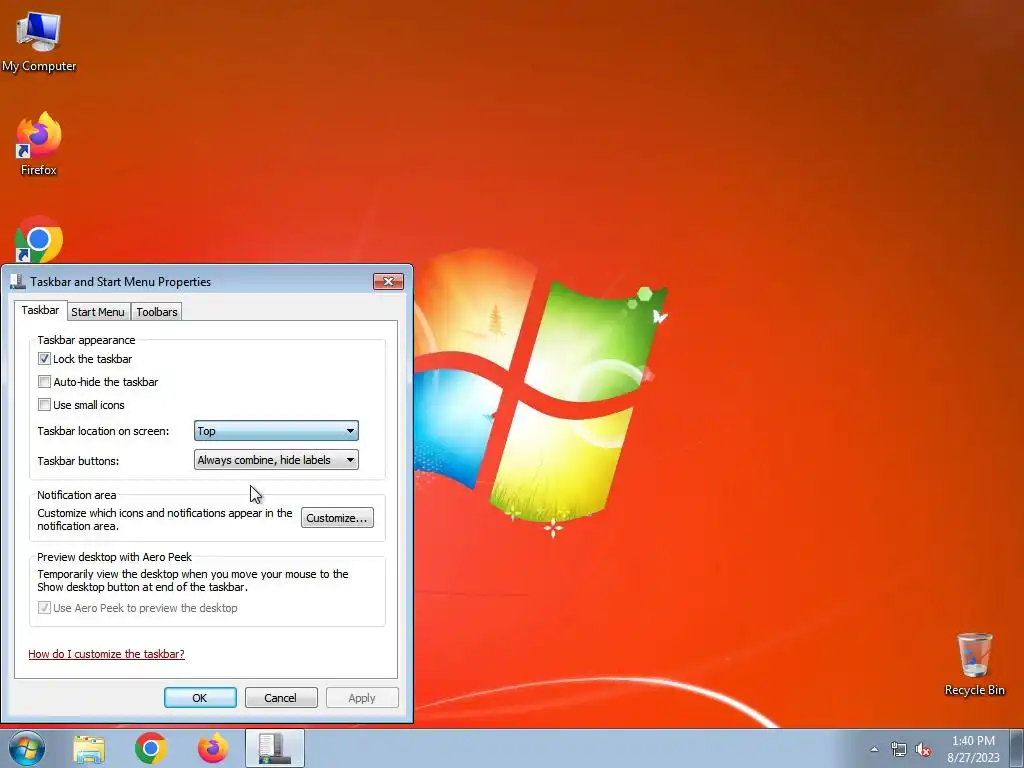Open the network tray icon
1024x768 pixels.
[899, 749]
